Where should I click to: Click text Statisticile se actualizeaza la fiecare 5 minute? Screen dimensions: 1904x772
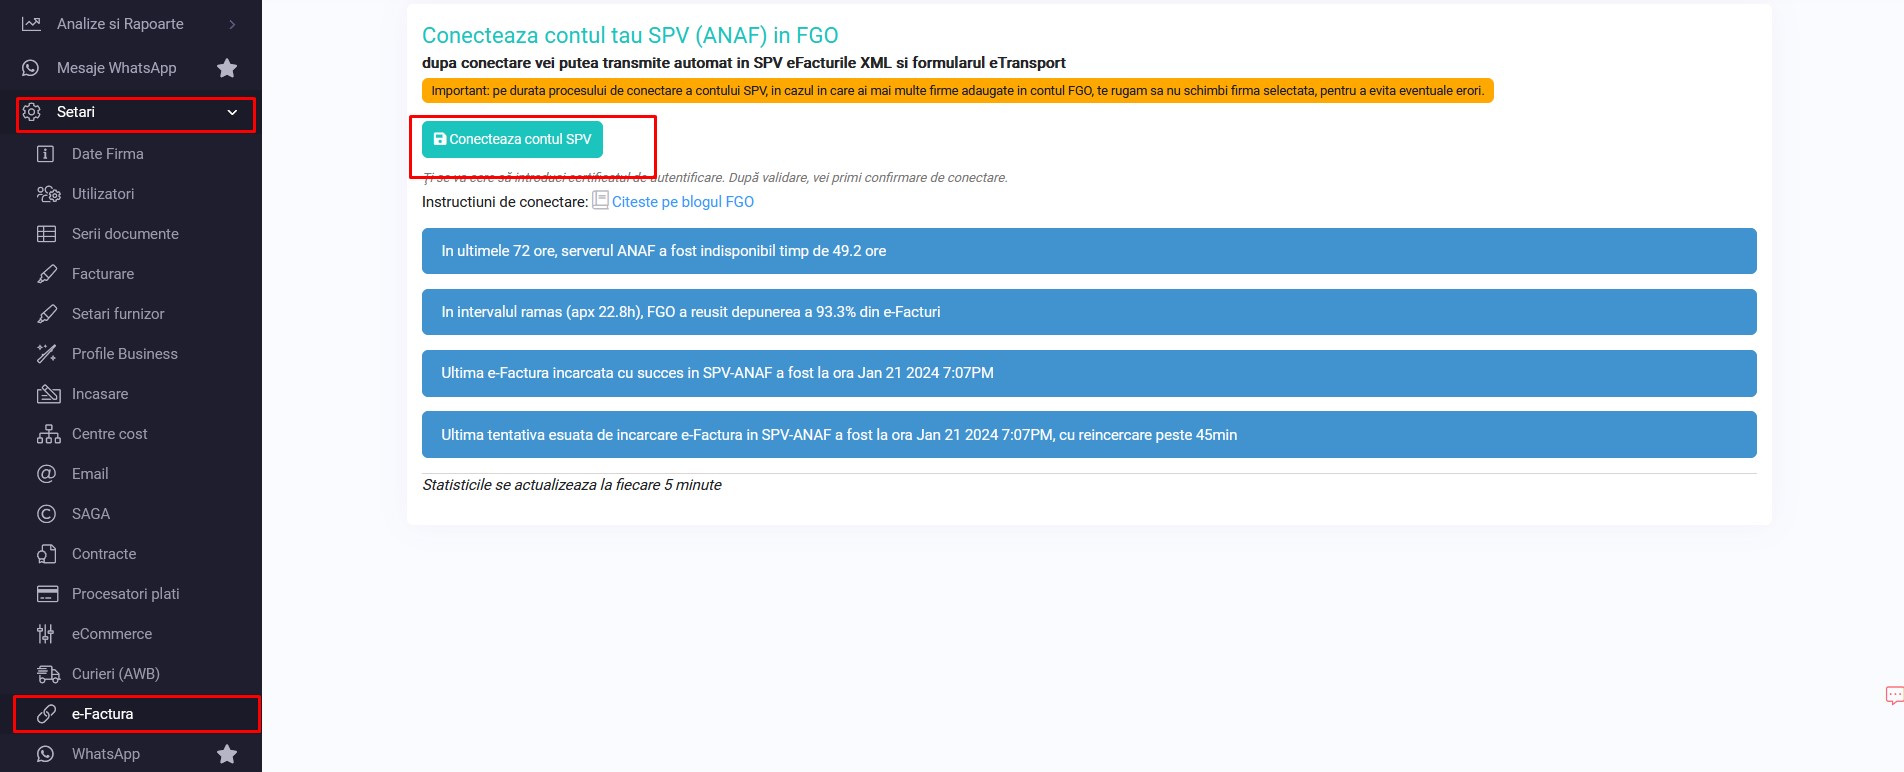572,485
